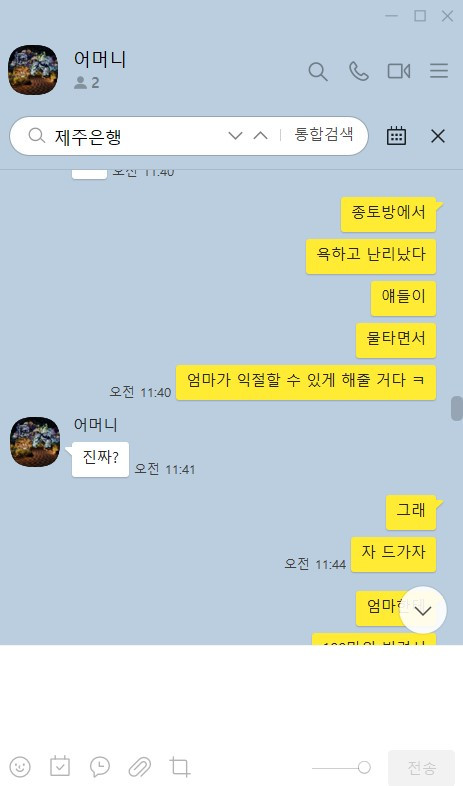Image resolution: width=463 pixels, height=786 pixels.
Task: Start a video call with 어머니
Action: (399, 71)
